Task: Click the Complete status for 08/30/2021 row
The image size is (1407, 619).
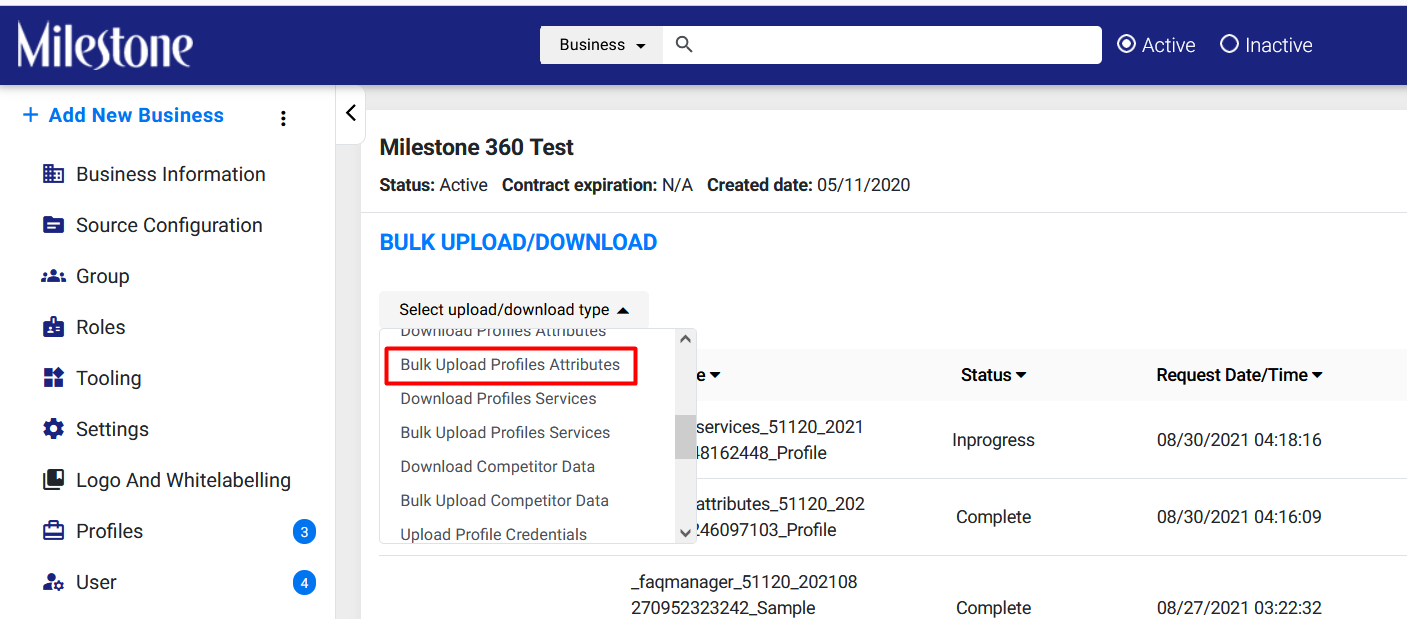Action: click(993, 517)
